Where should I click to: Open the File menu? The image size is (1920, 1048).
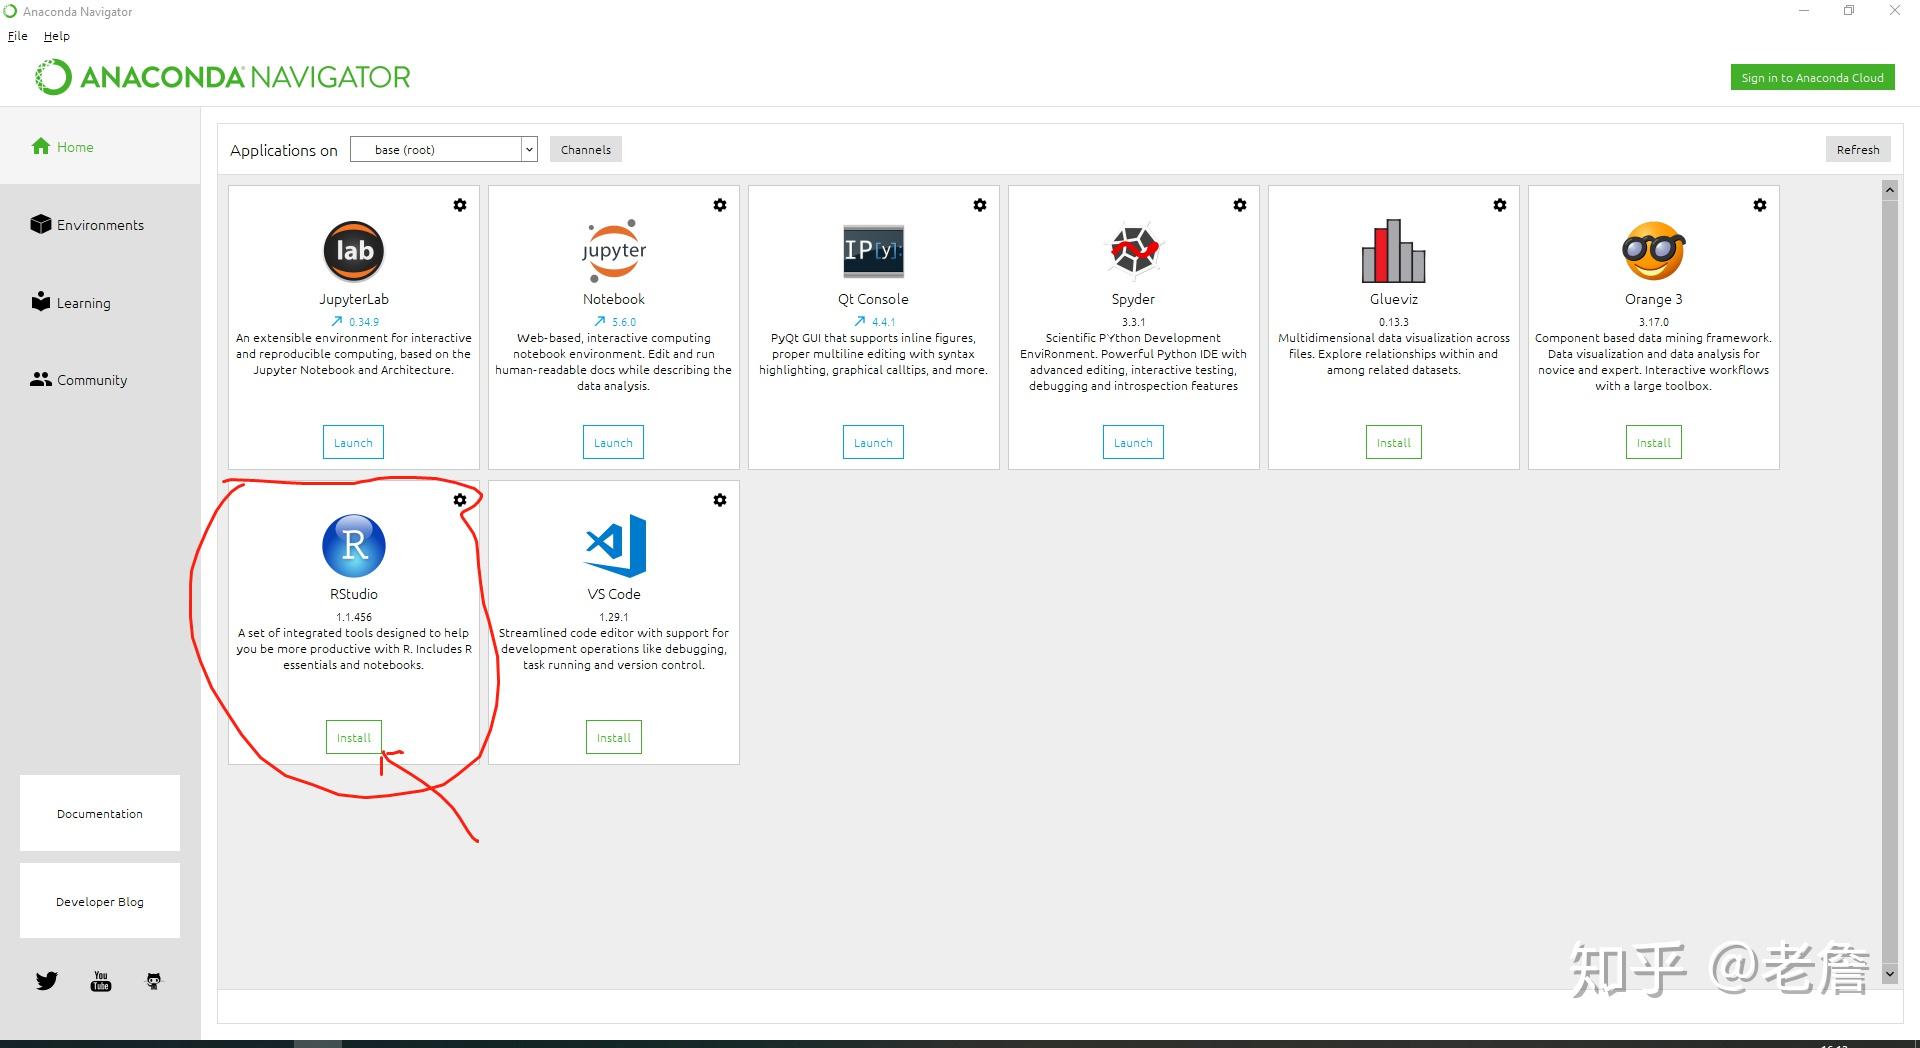[18, 36]
